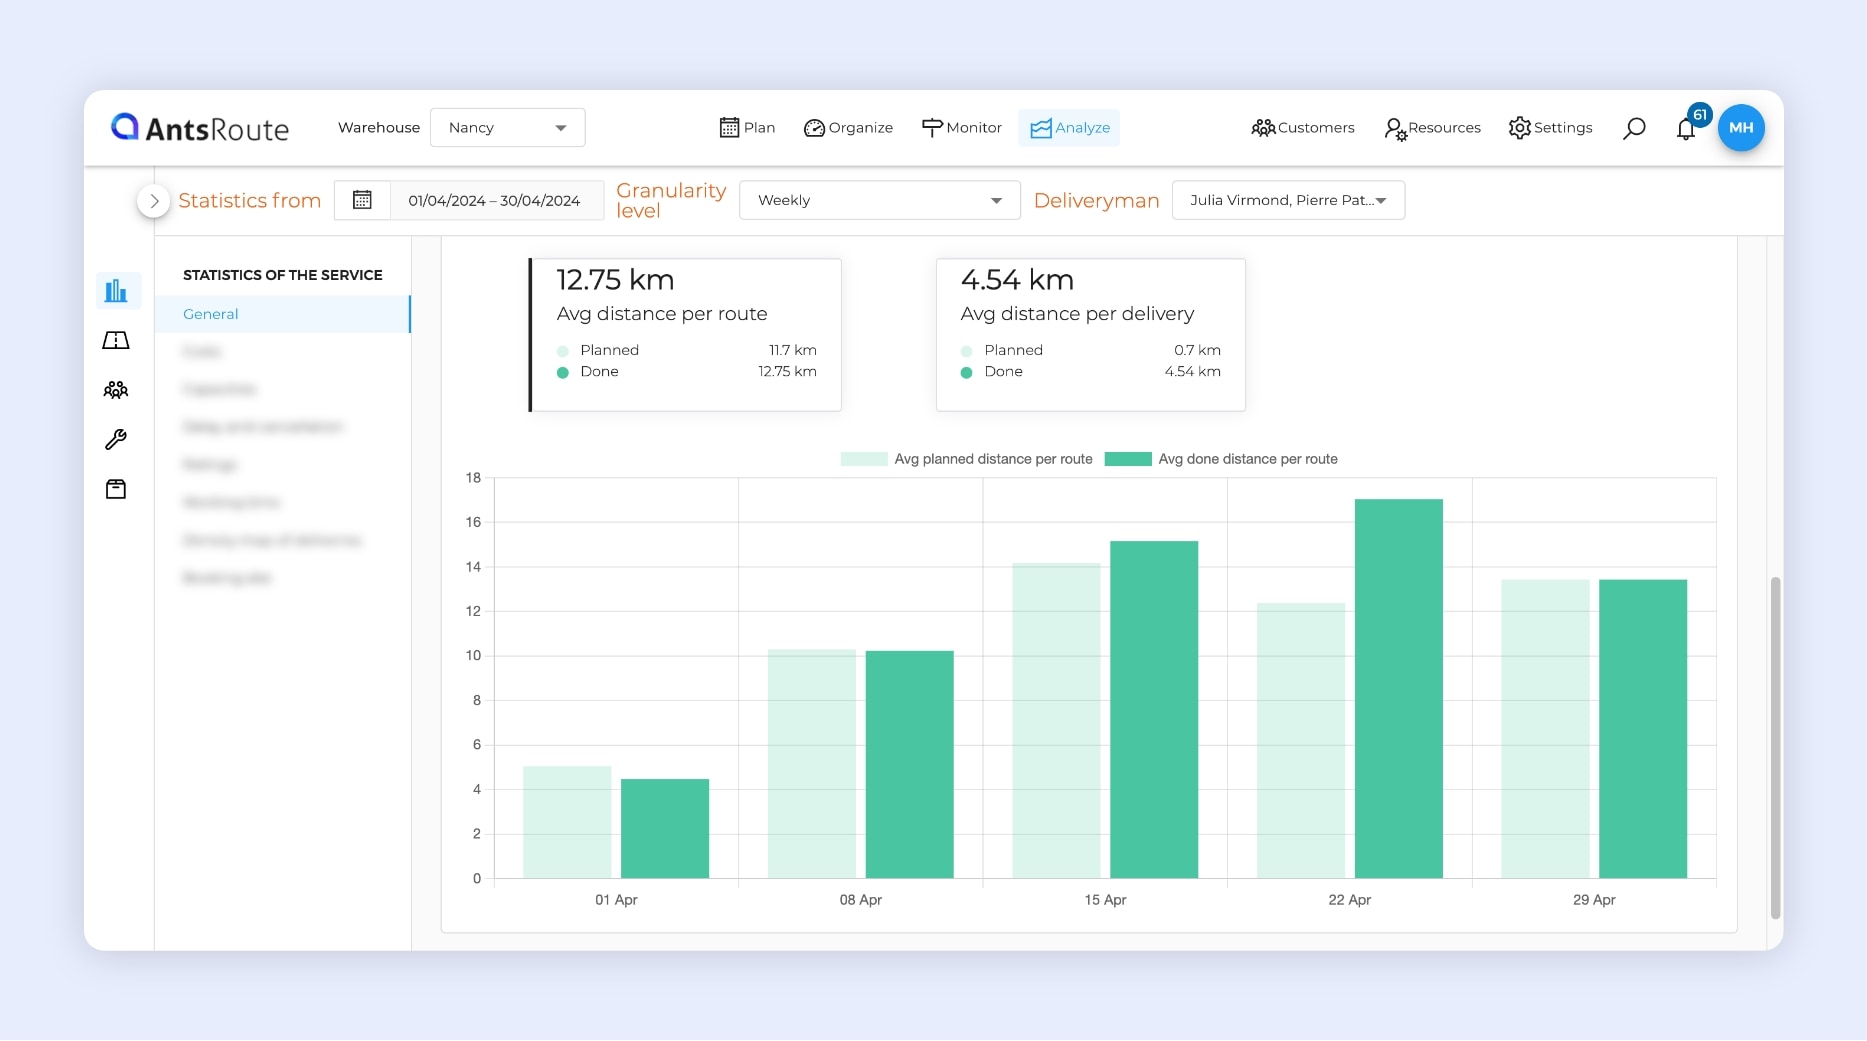Screen dimensions: 1867x1041
Task: Go to the Monitor tab
Action: point(961,128)
